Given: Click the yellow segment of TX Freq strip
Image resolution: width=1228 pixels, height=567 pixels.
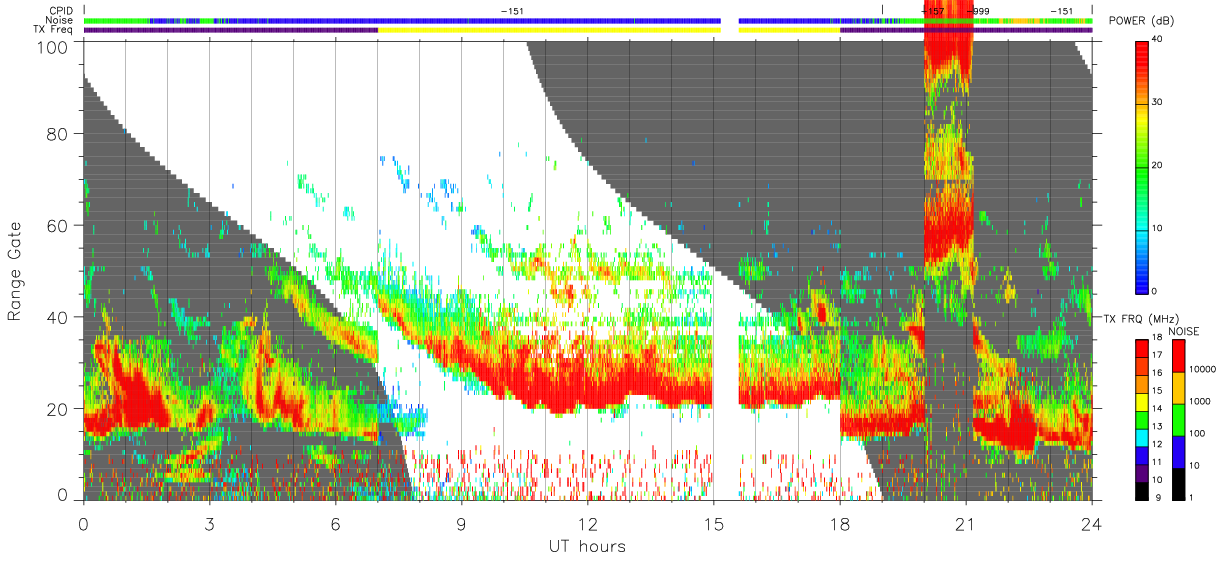Looking at the screenshot, I should (549, 30).
